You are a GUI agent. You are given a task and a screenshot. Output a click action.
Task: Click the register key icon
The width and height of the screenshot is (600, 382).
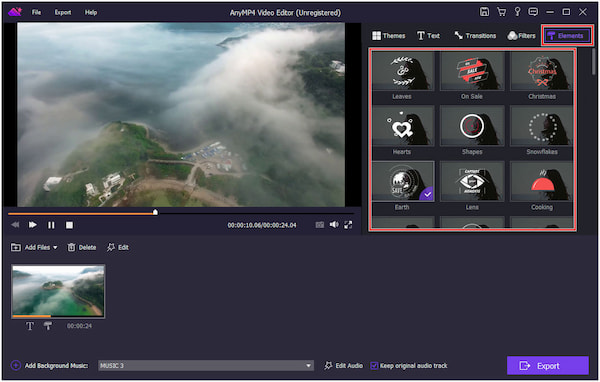pyautogui.click(x=517, y=12)
